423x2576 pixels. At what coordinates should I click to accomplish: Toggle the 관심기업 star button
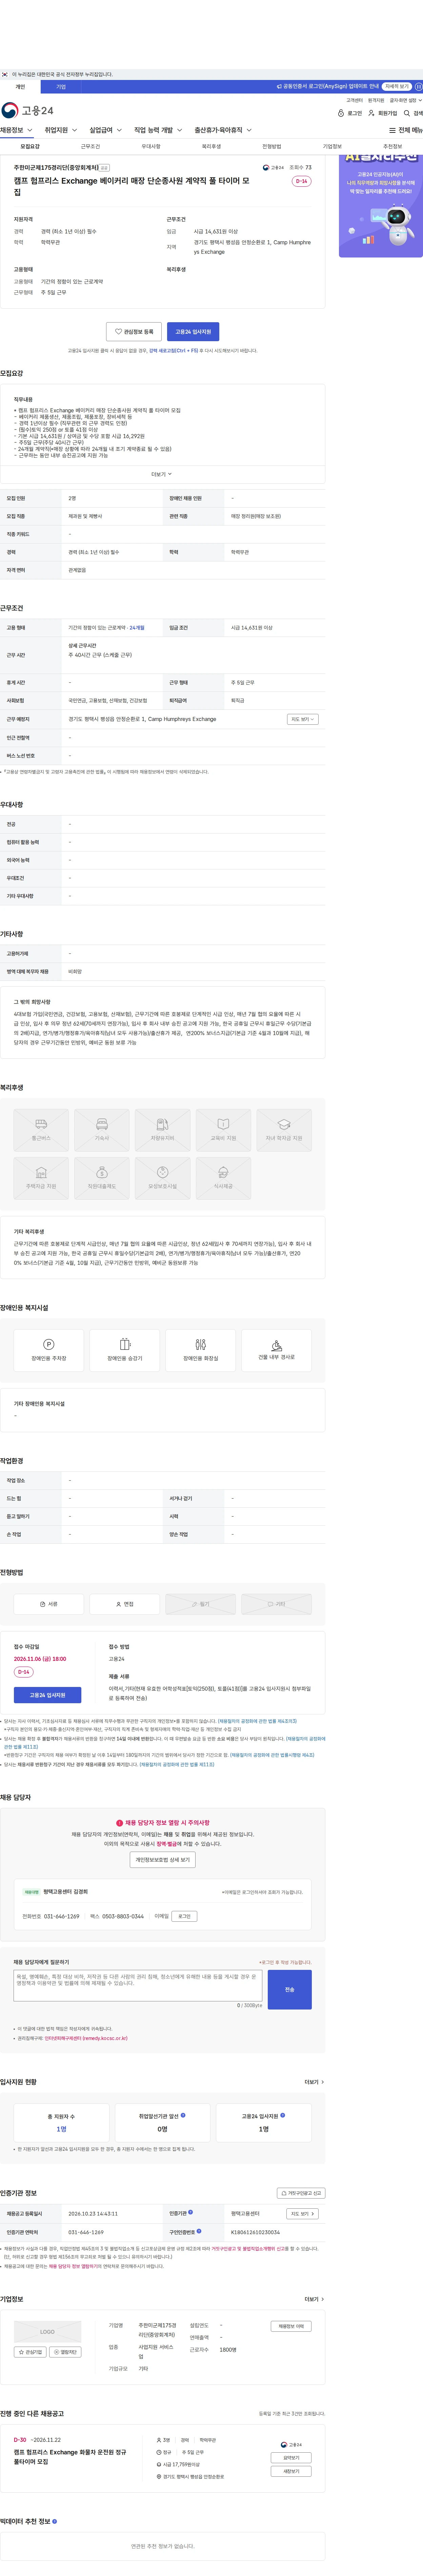[31, 2352]
